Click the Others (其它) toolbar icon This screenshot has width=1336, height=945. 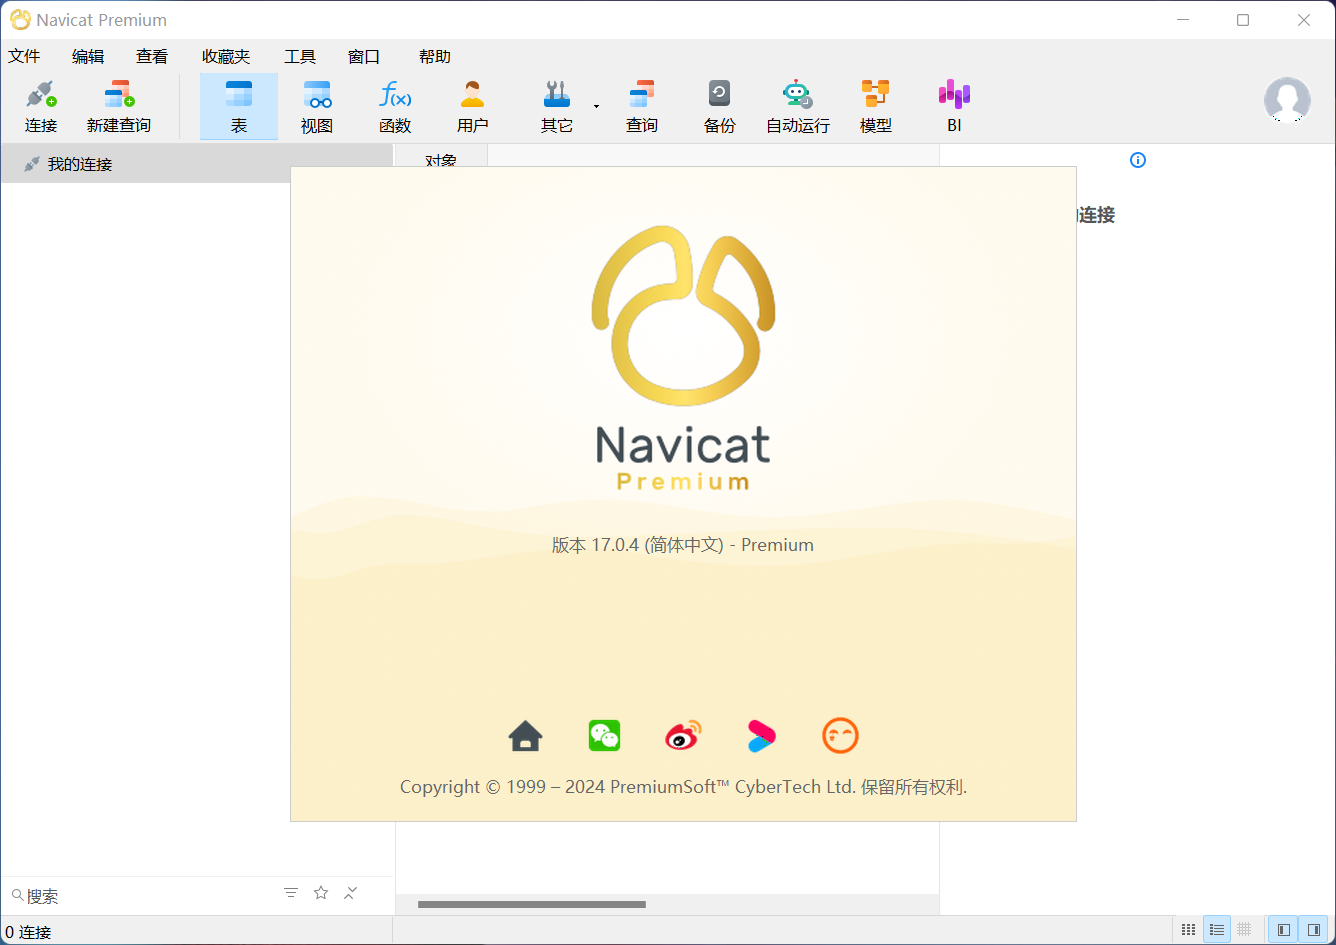557,107
